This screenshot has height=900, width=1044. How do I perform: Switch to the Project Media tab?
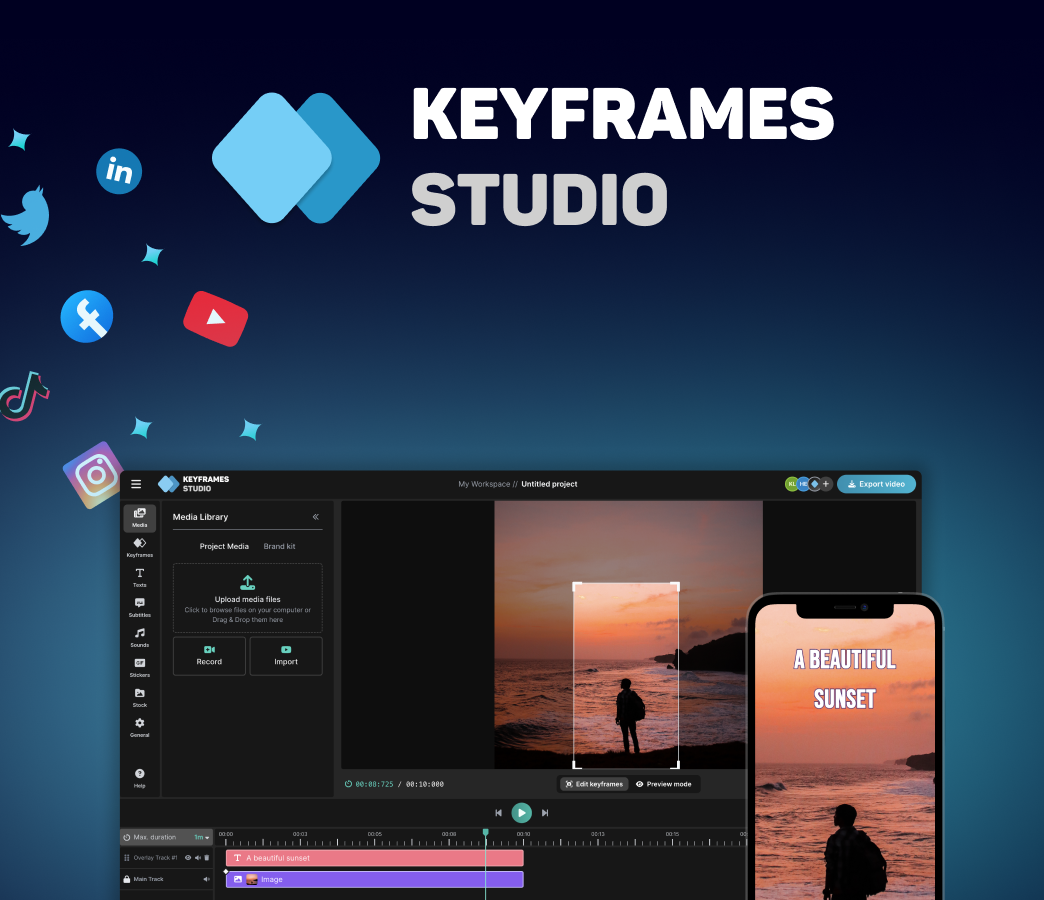pyautogui.click(x=224, y=546)
